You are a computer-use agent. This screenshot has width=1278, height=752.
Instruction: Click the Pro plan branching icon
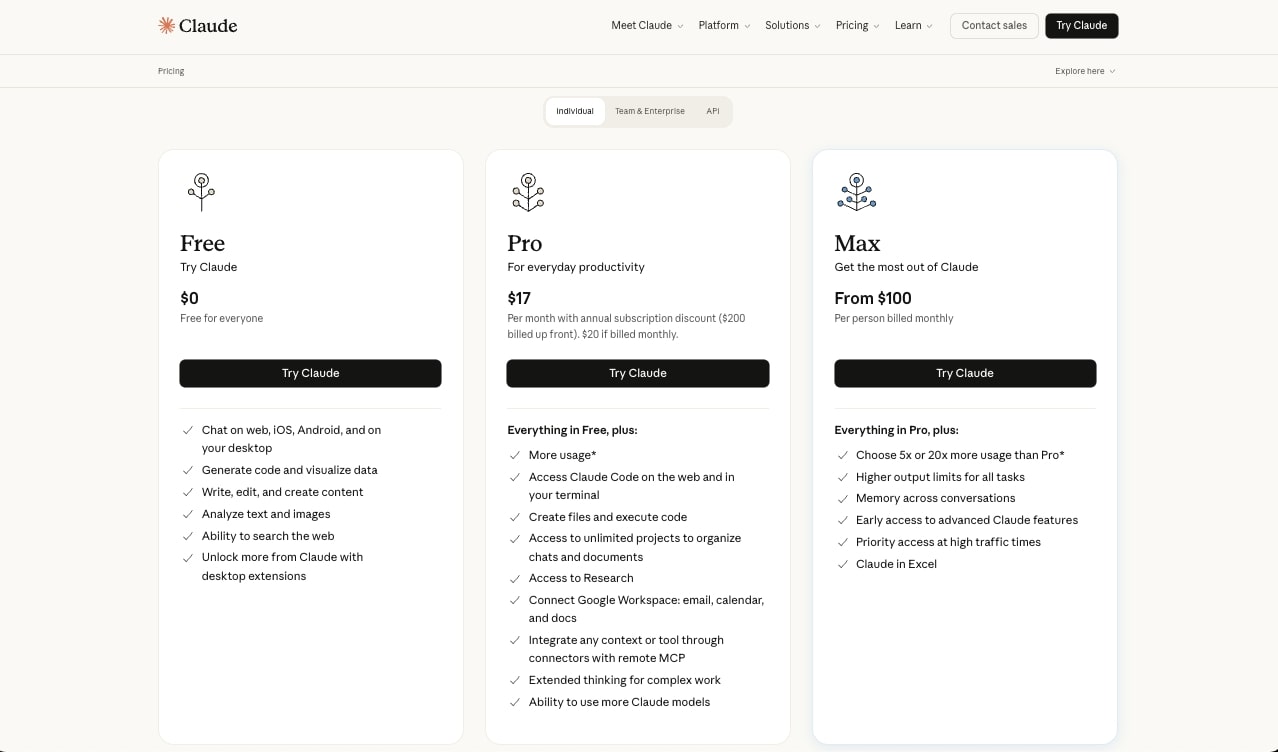[x=528, y=192]
